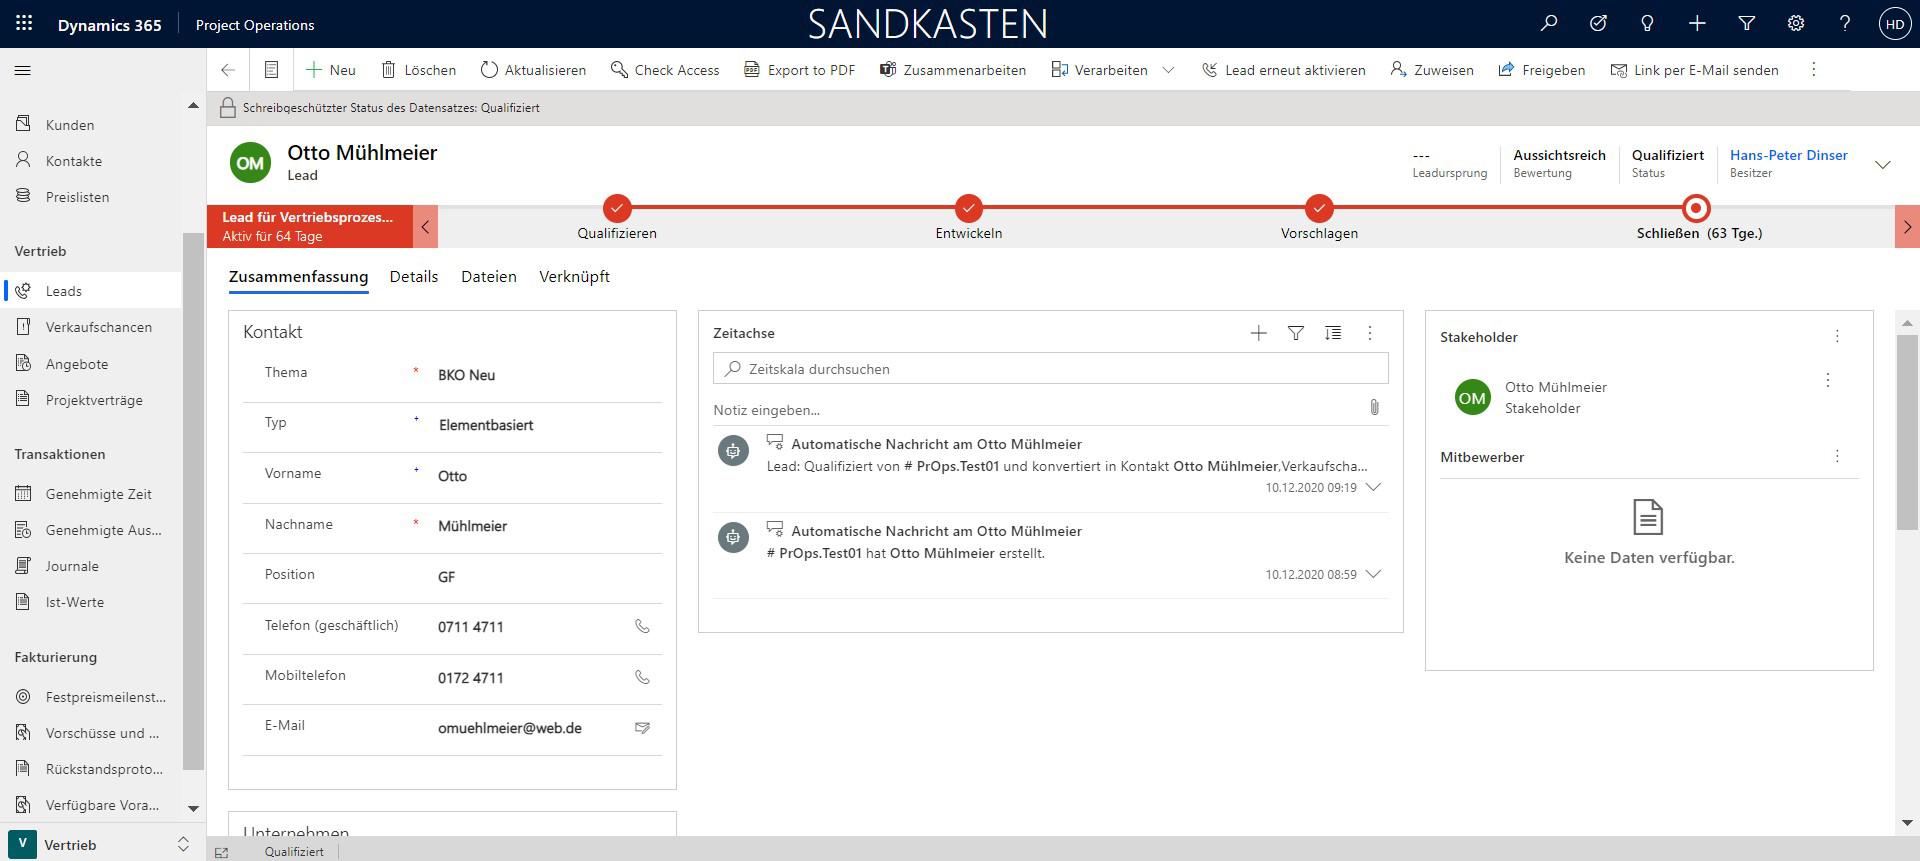Open the Zeitachse filter funnel icon
This screenshot has width=1920, height=861.
click(1296, 333)
